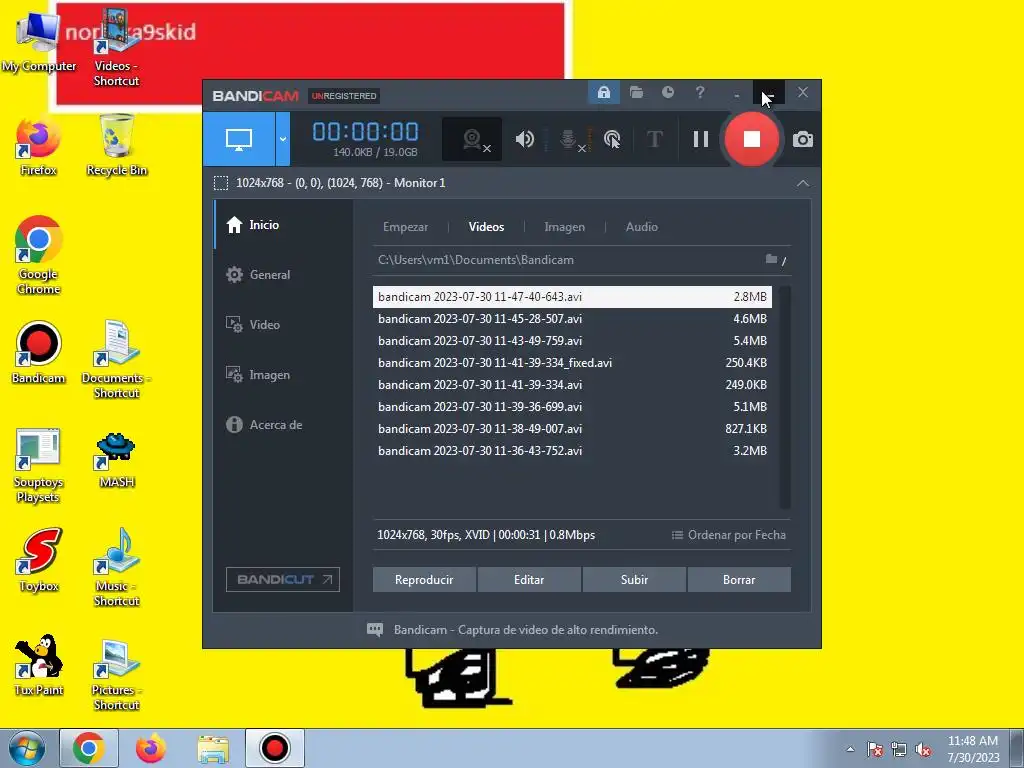The image size is (1024, 768).
Task: Open Firefox desktop shortcut
Action: [x=38, y=146]
